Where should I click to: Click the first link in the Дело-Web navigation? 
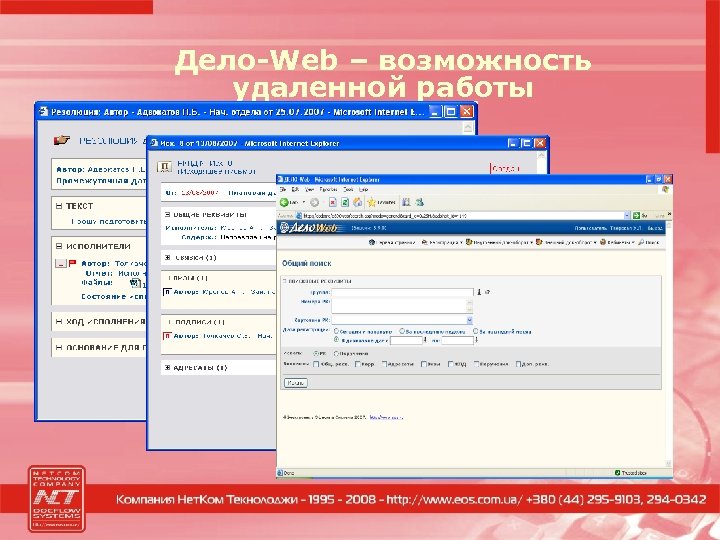[392, 242]
